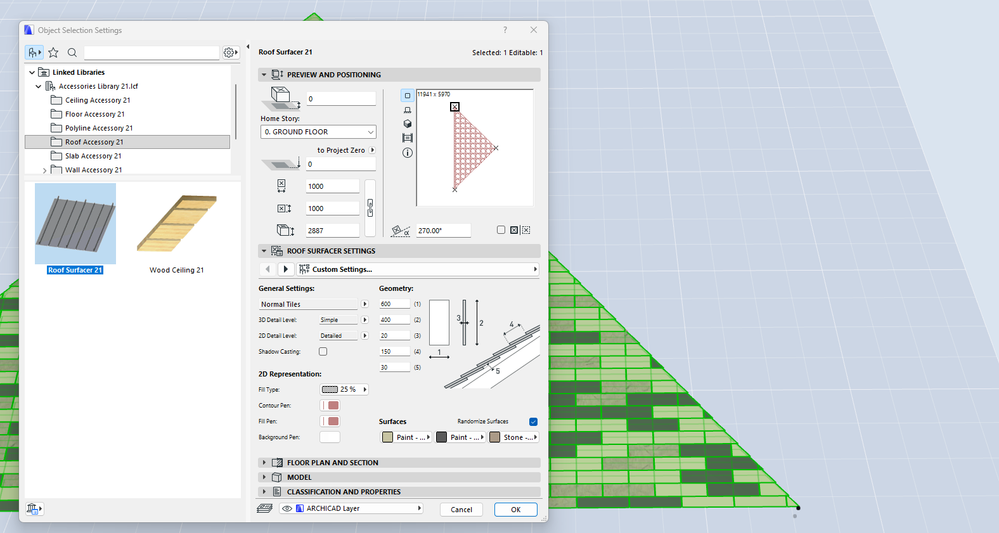
Task: Expand the Wall Accessory 21 folder
Action: point(44,170)
